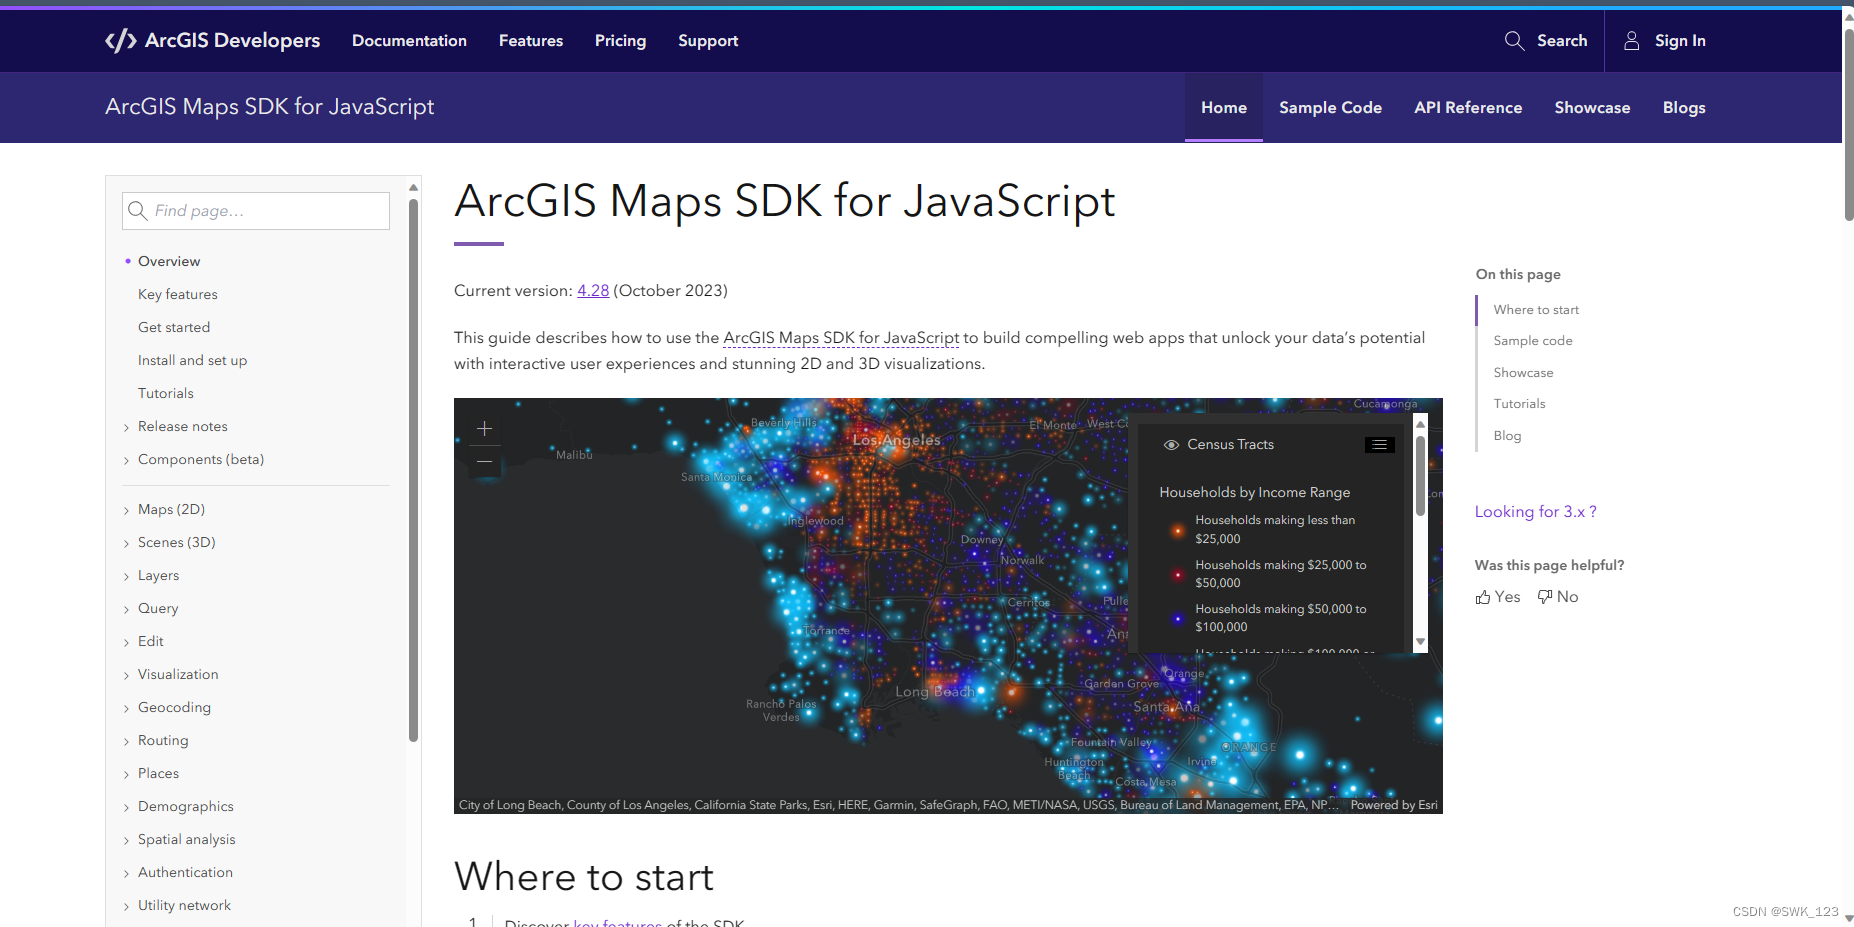Jump to Where to start section
The height and width of the screenshot is (927, 1854).
coord(1536,310)
